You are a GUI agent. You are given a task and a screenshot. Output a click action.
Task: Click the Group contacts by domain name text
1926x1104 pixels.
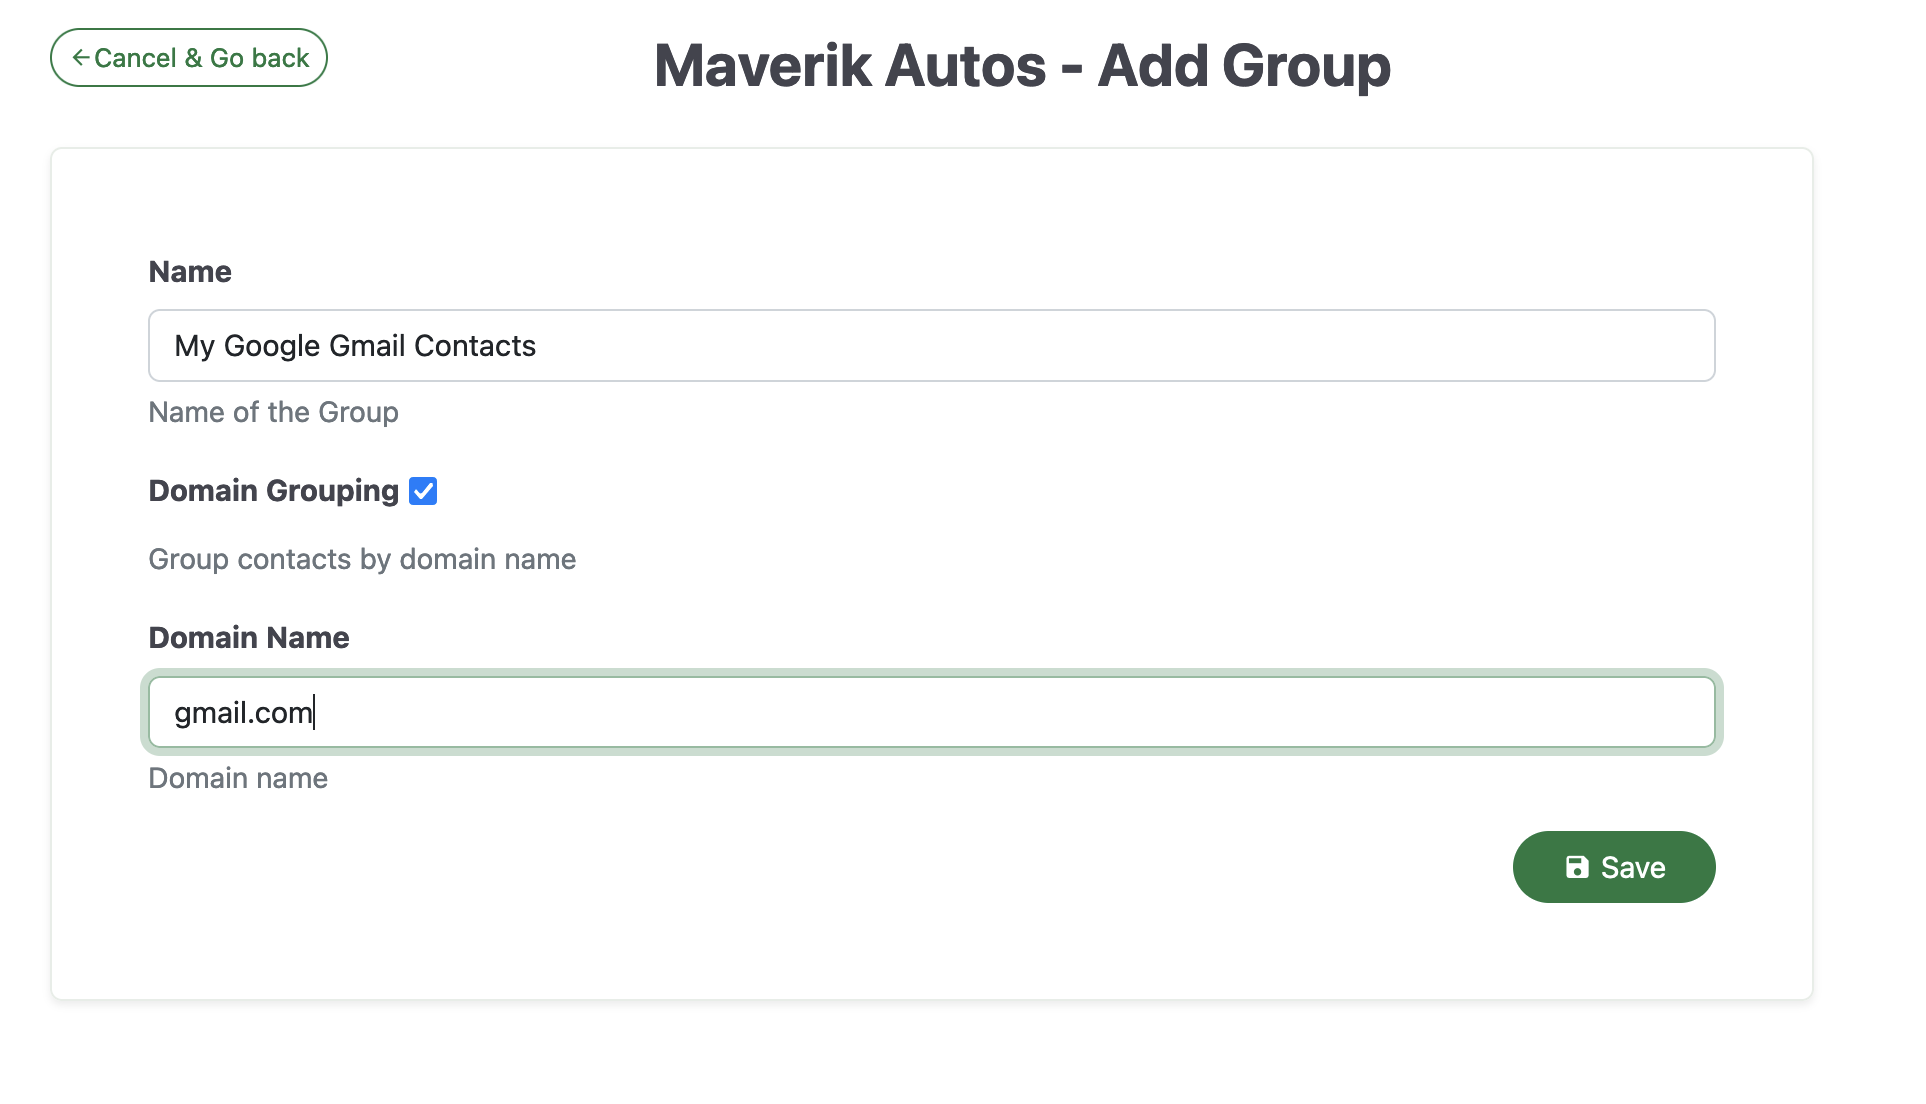point(361,559)
